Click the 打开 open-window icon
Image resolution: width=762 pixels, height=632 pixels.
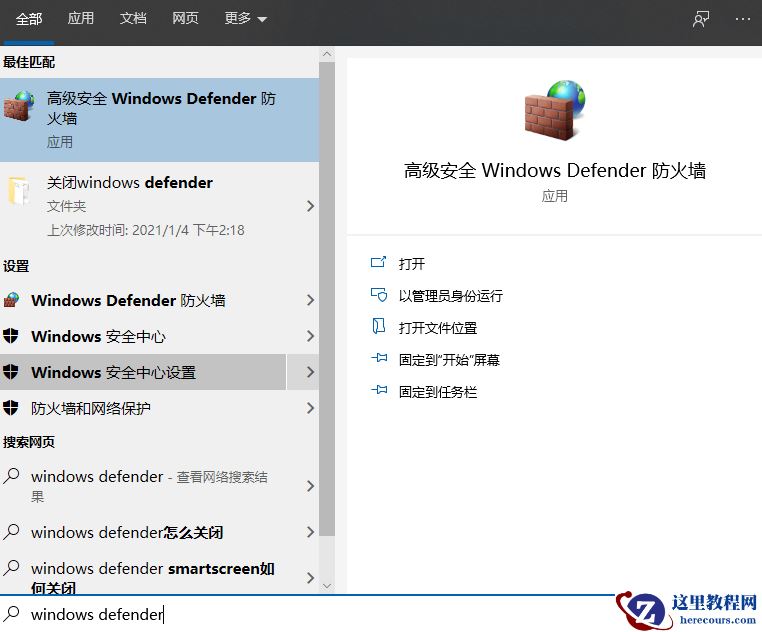(379, 263)
